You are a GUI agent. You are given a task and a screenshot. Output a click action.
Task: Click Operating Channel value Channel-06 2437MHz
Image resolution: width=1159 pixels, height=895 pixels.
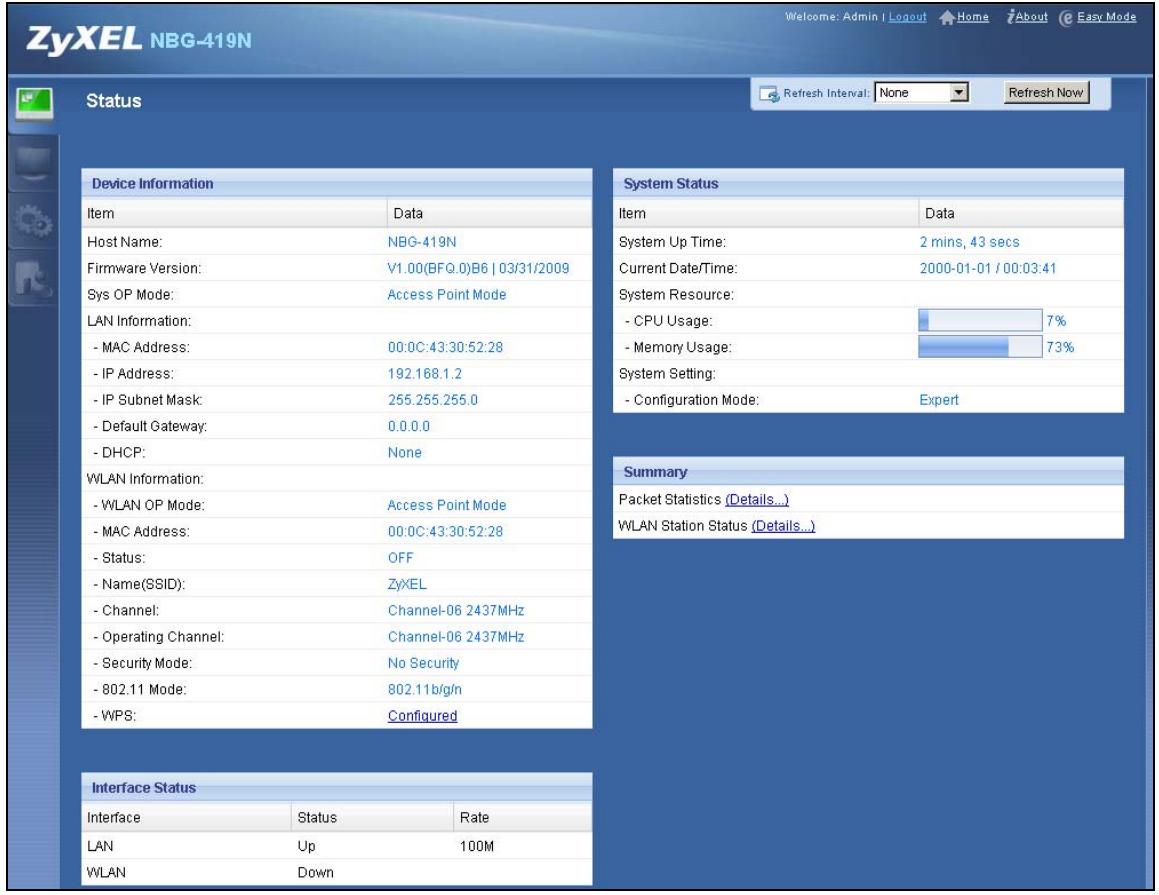(x=456, y=637)
